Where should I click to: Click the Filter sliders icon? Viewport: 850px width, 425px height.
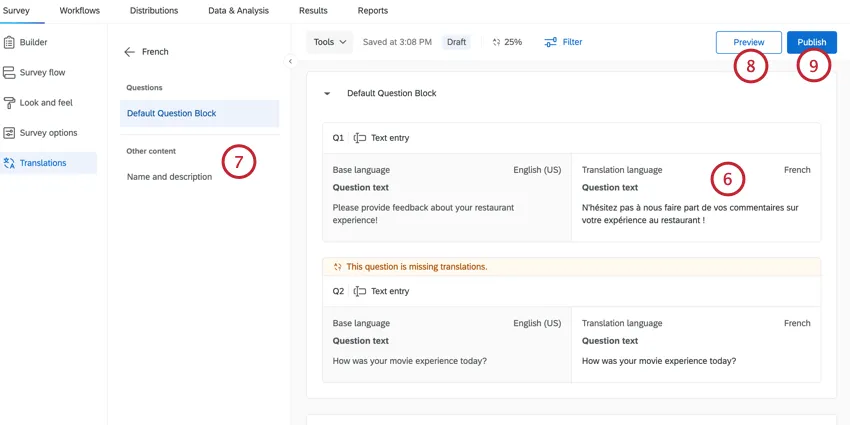click(x=550, y=42)
